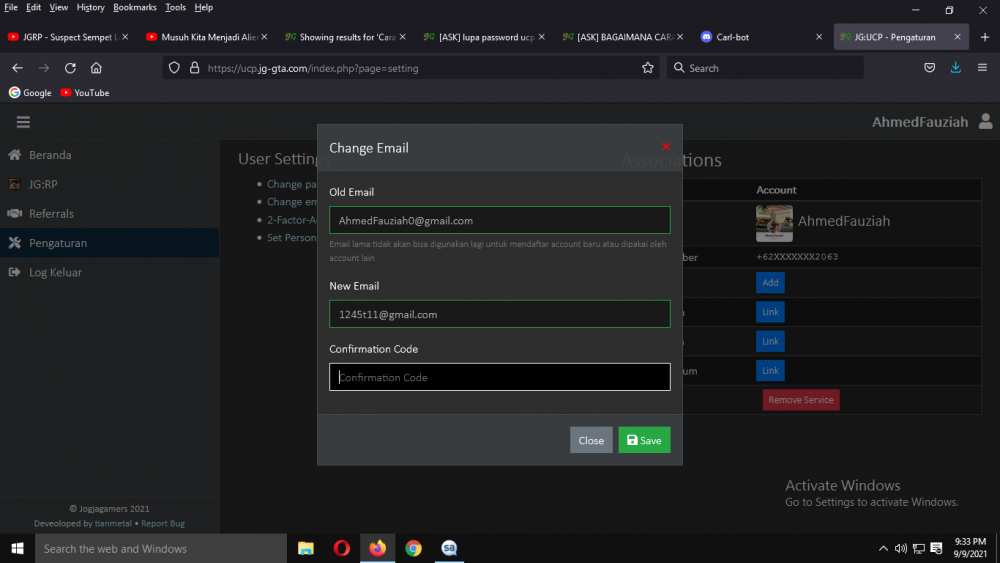Image resolution: width=1000 pixels, height=563 pixels.
Task: Open Firefox application menu
Action: coord(982,68)
